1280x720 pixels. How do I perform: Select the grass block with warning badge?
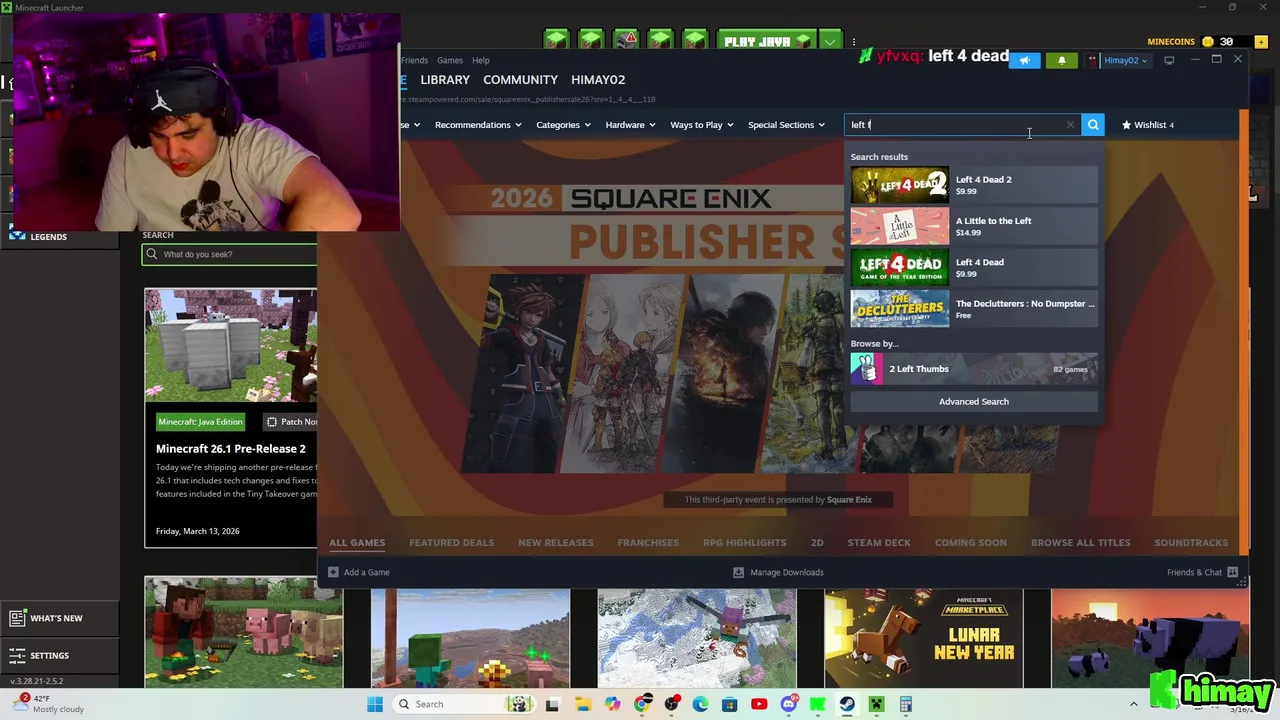[x=626, y=40]
